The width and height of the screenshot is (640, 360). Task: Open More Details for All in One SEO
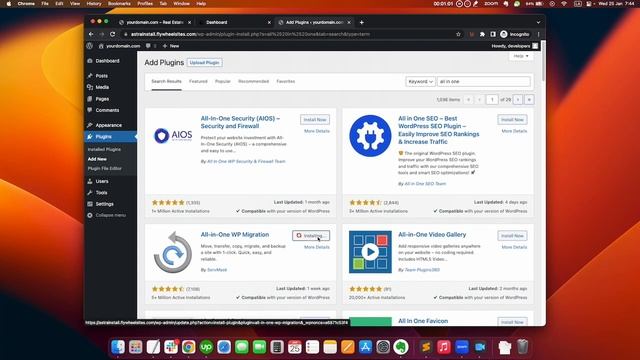point(514,131)
